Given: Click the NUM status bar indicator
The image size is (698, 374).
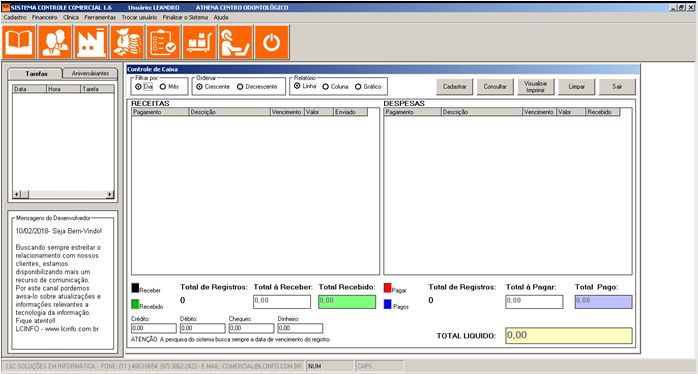Looking at the screenshot, I should pyautogui.click(x=330, y=366).
